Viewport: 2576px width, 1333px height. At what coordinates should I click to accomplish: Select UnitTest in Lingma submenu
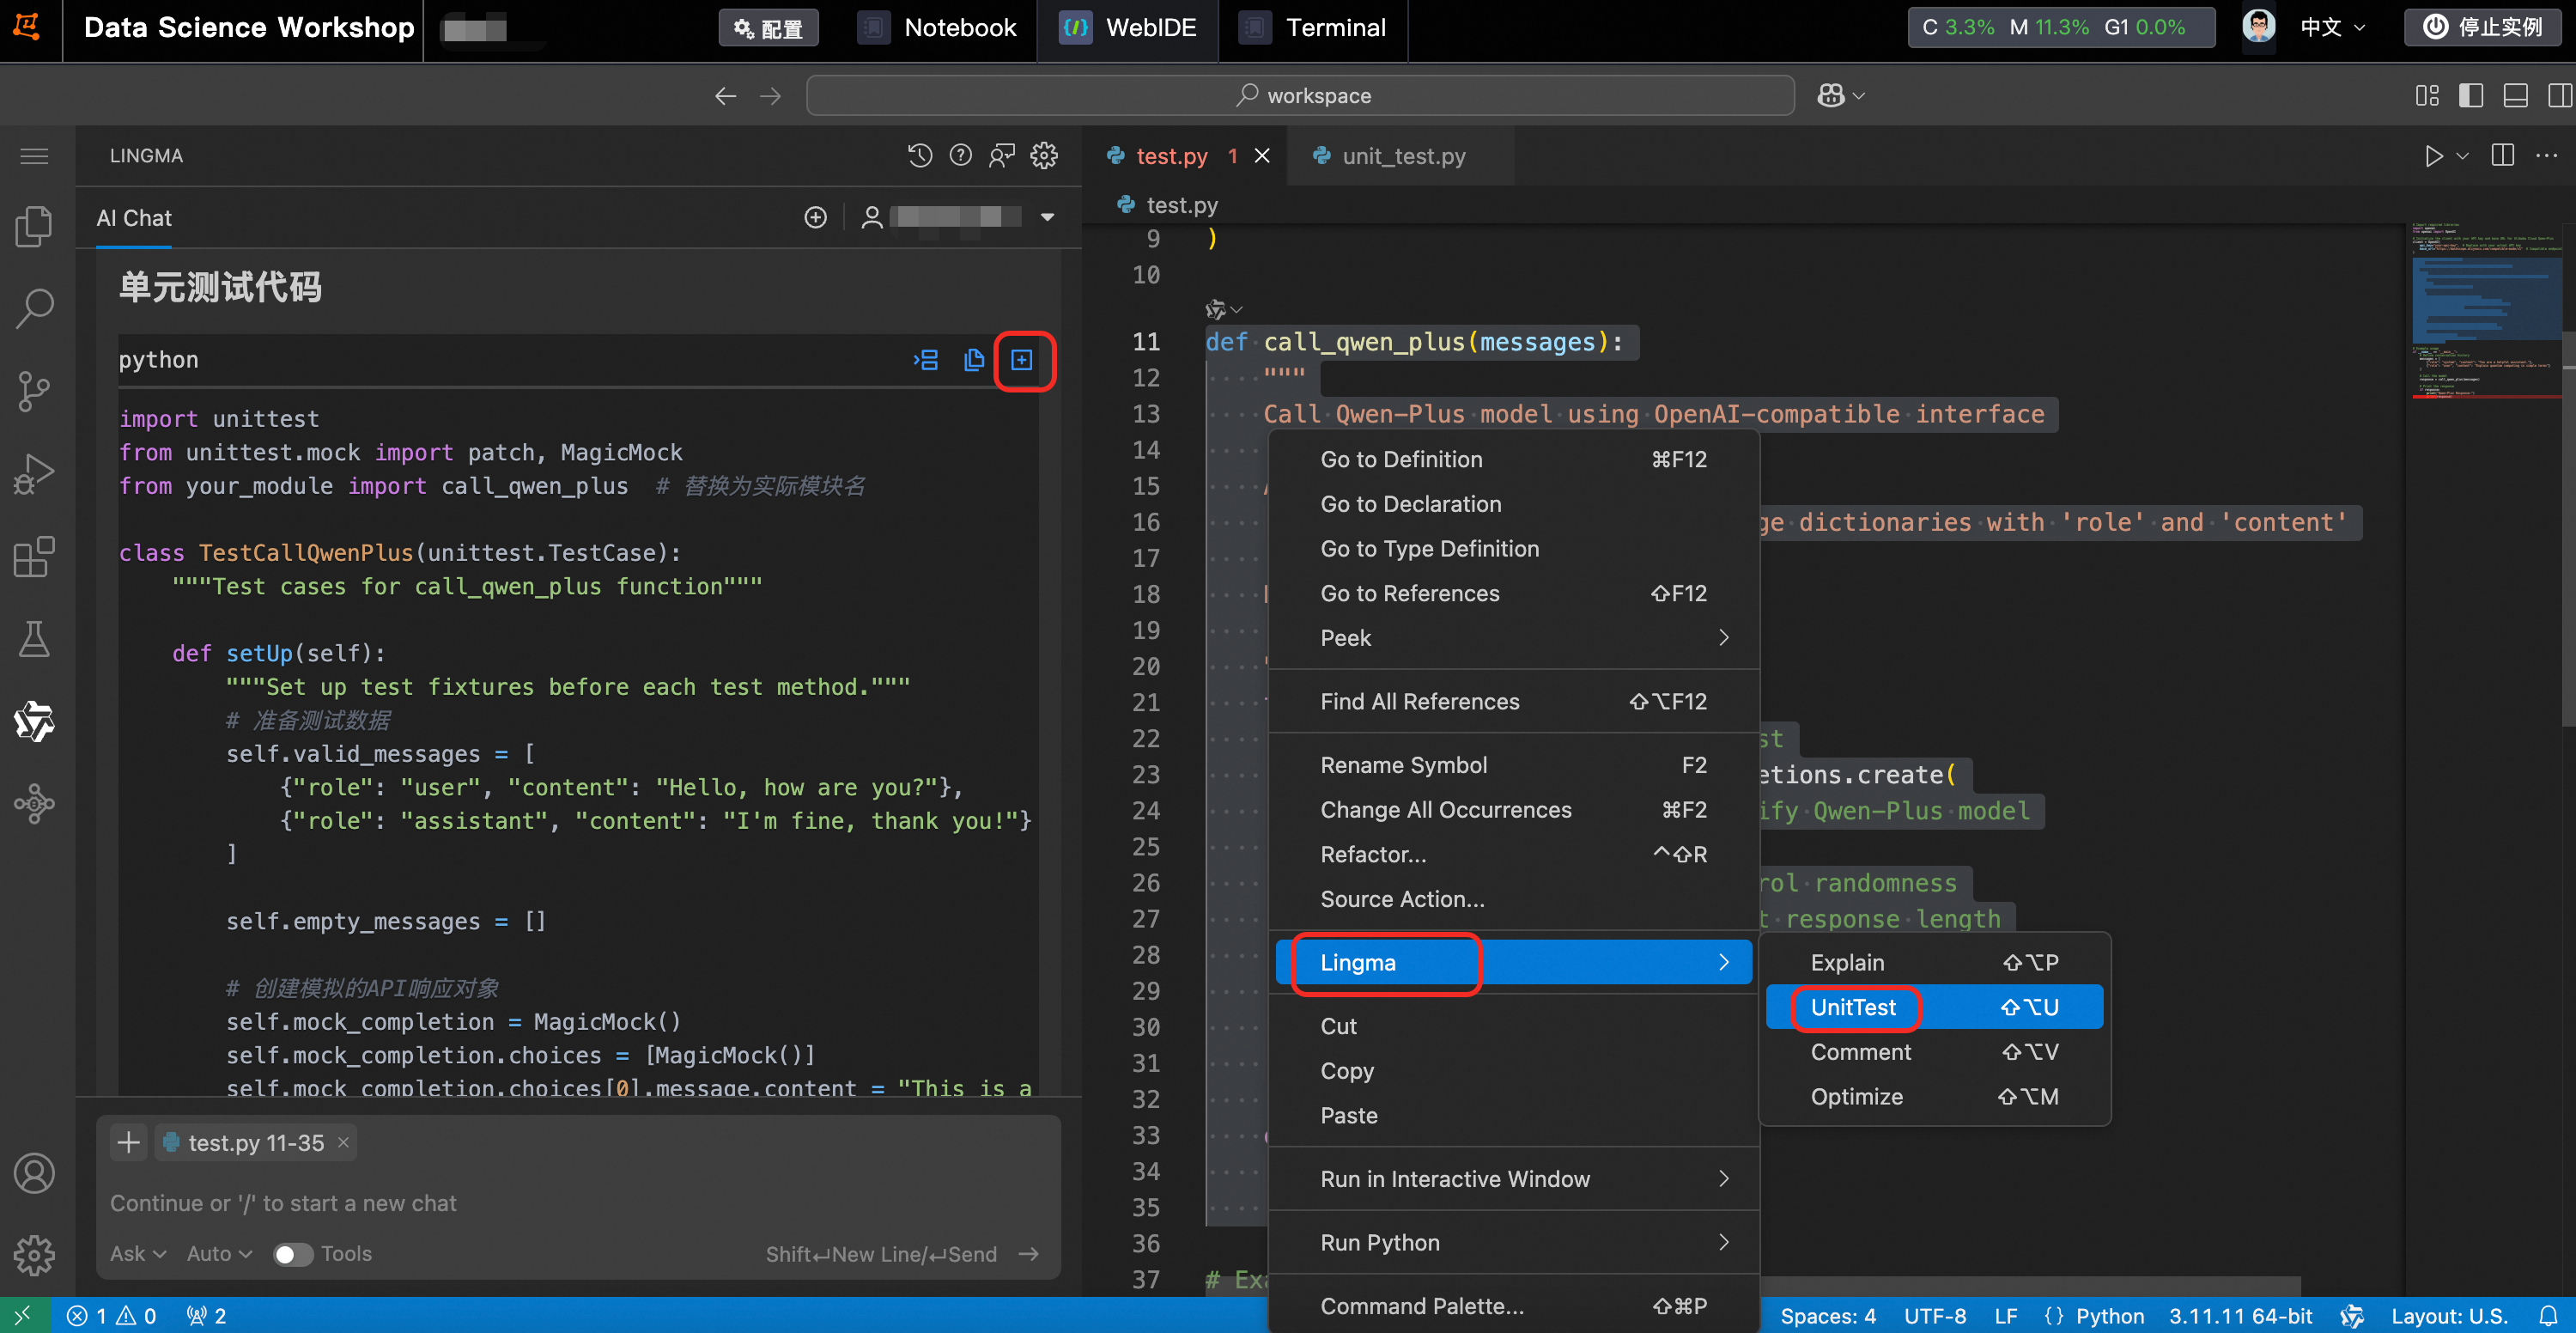[x=1853, y=1007]
